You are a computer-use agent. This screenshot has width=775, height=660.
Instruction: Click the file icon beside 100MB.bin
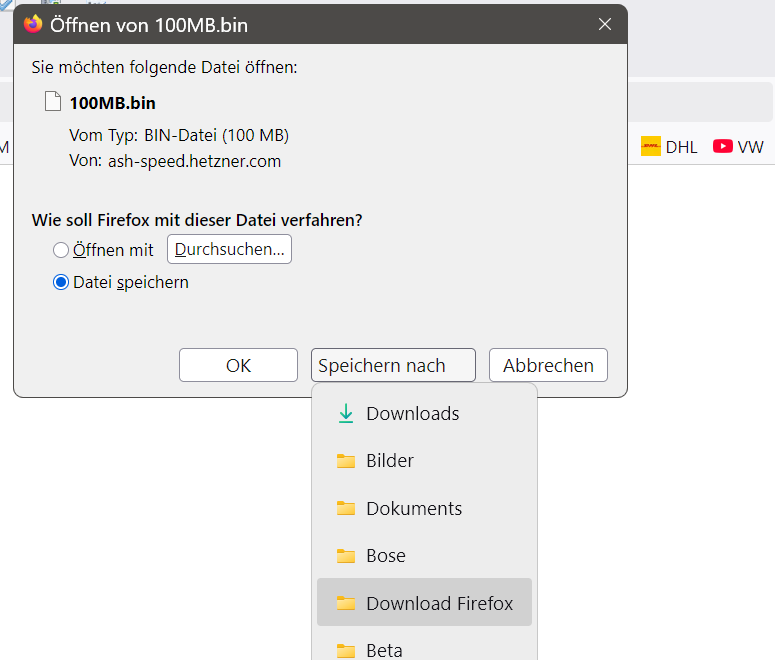point(53,102)
